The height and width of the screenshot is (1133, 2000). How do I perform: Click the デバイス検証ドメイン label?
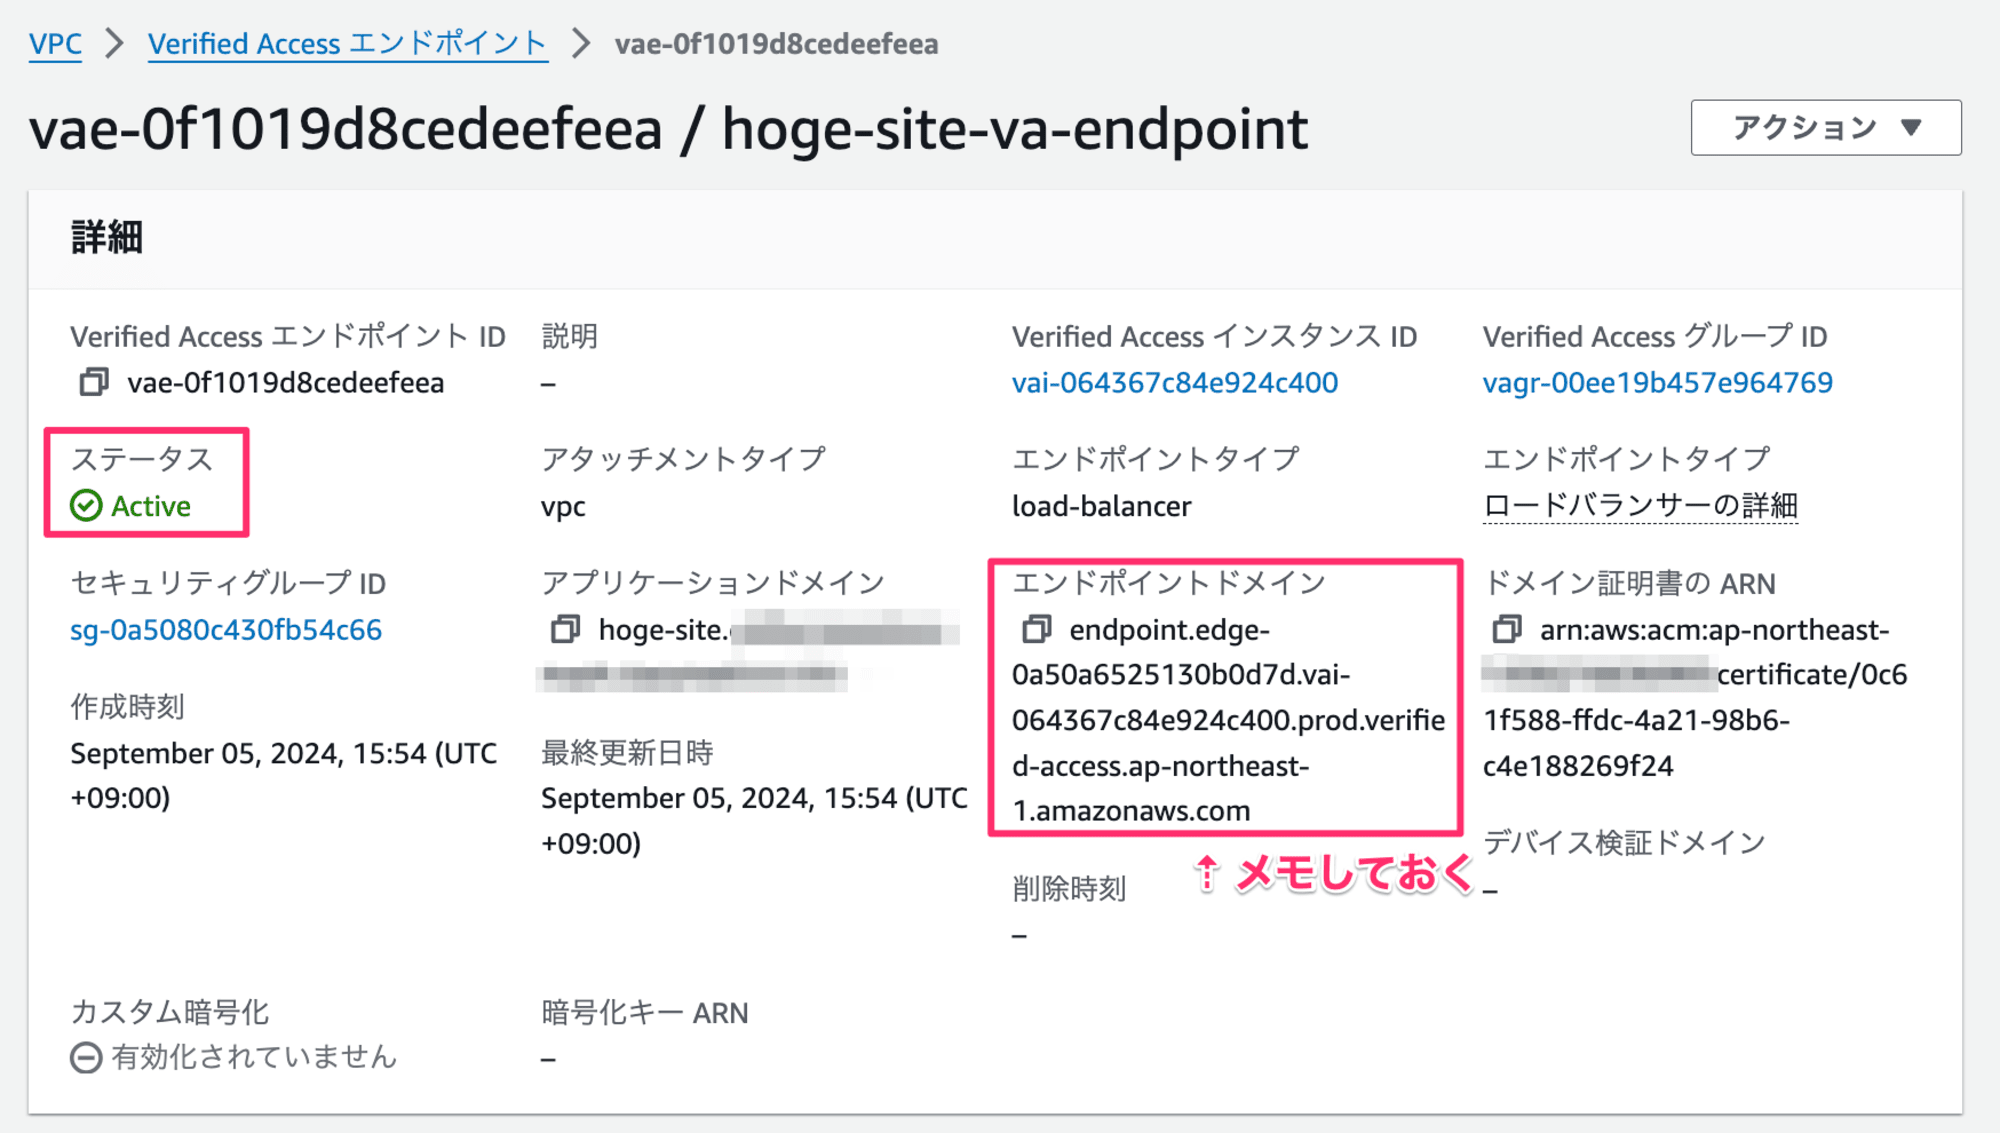(x=1624, y=842)
